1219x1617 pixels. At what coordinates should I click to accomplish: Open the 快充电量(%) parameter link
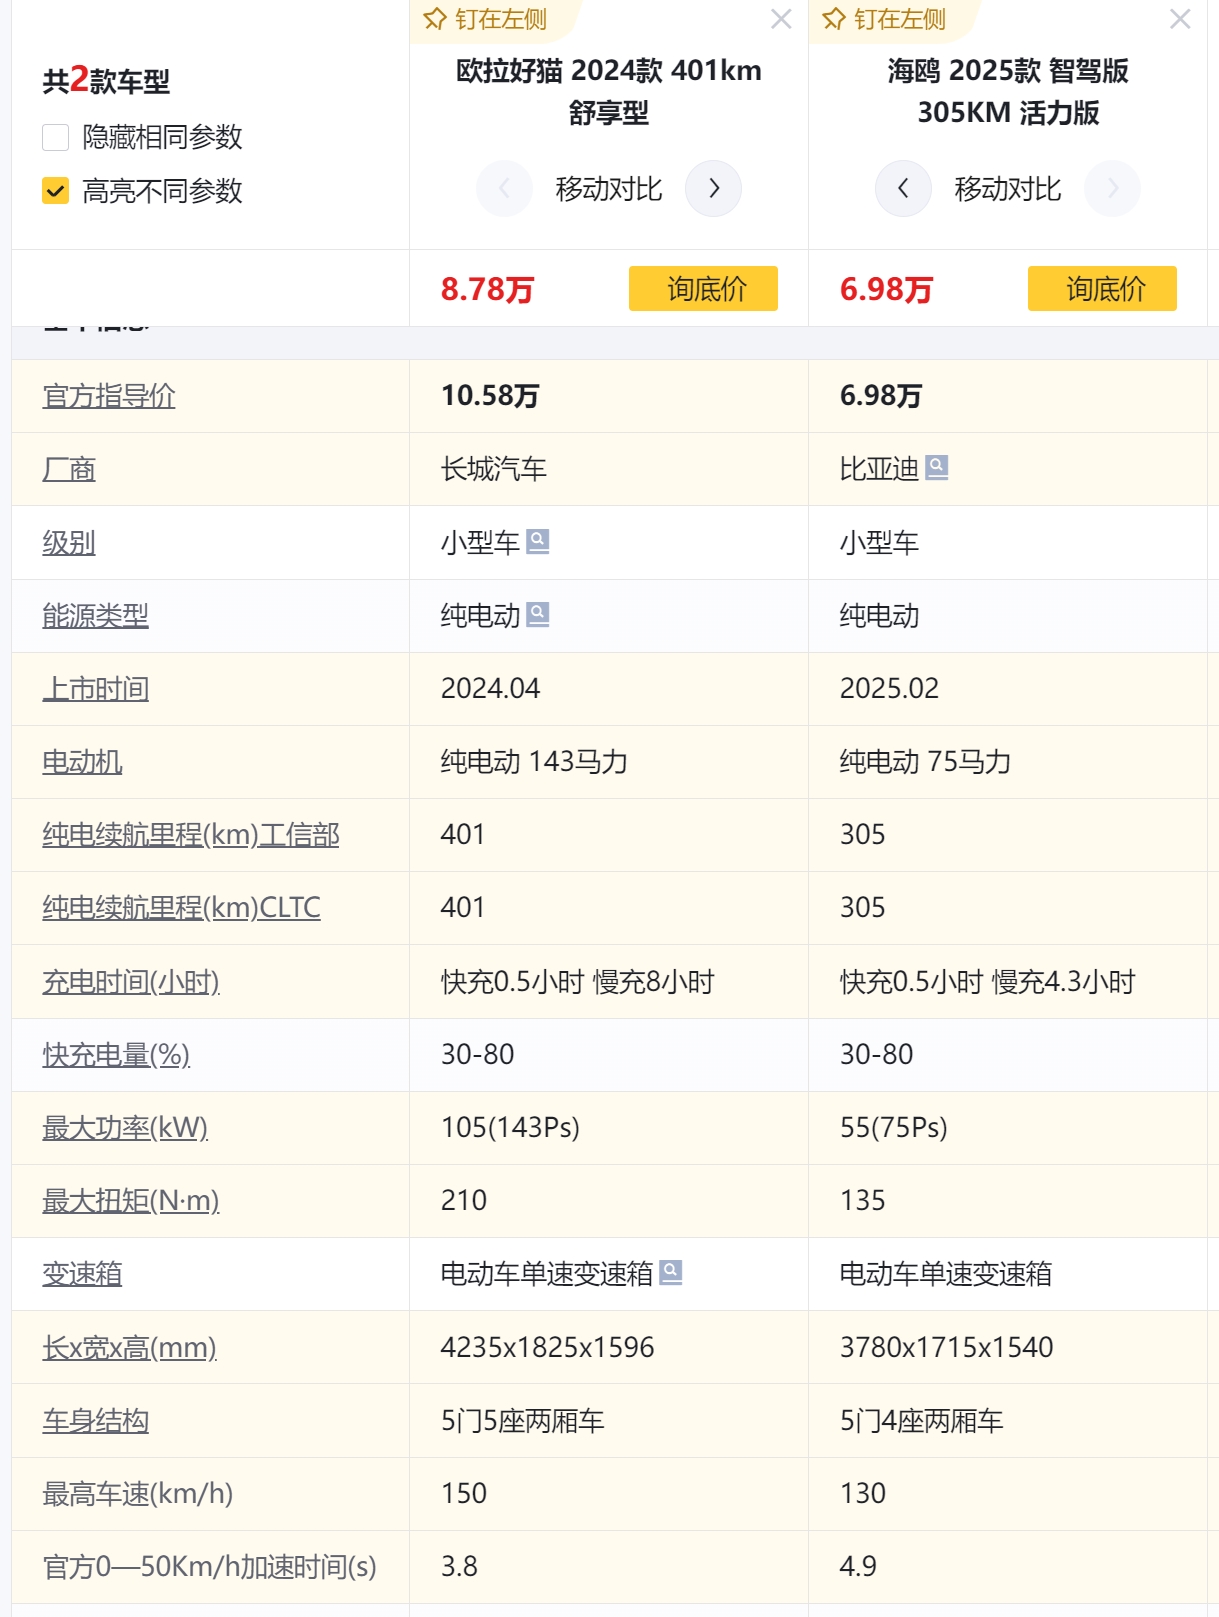coord(116,1055)
